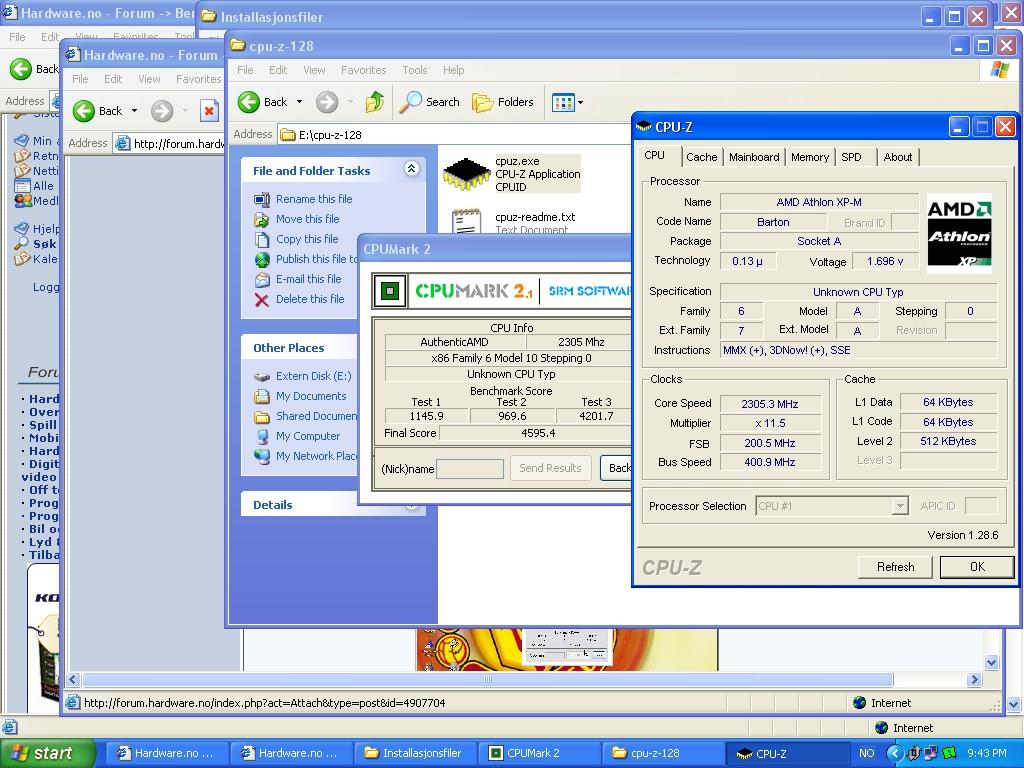Click Copy this file task
Viewport: 1024px width, 768px height.
pos(307,239)
